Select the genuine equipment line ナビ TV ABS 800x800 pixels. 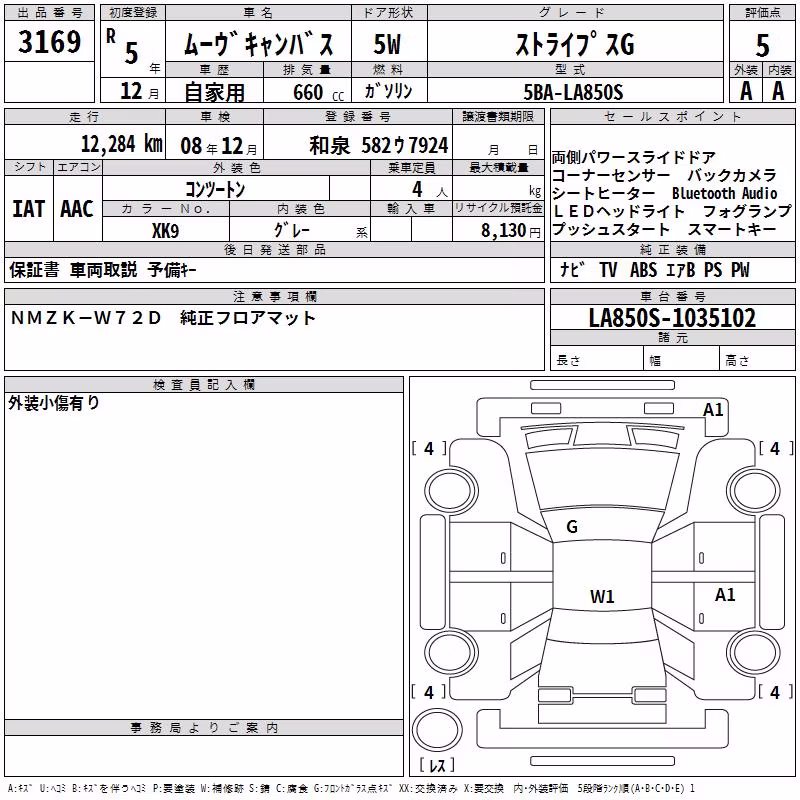click(x=655, y=270)
